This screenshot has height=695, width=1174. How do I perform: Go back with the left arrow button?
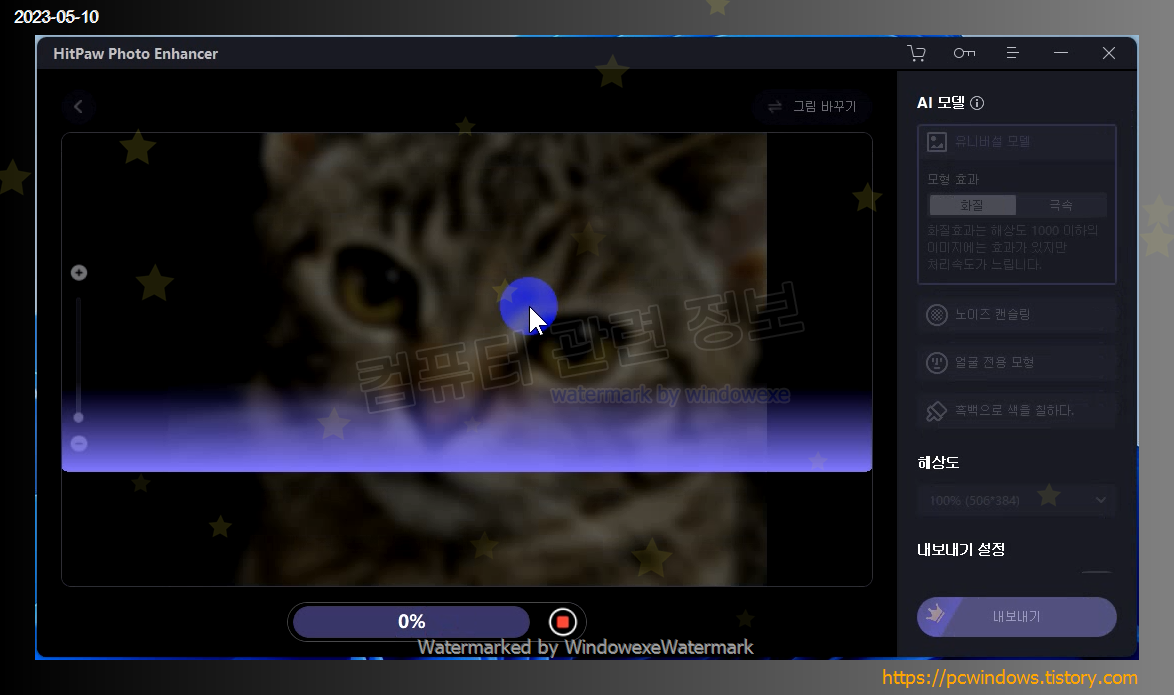pyautogui.click(x=78, y=106)
